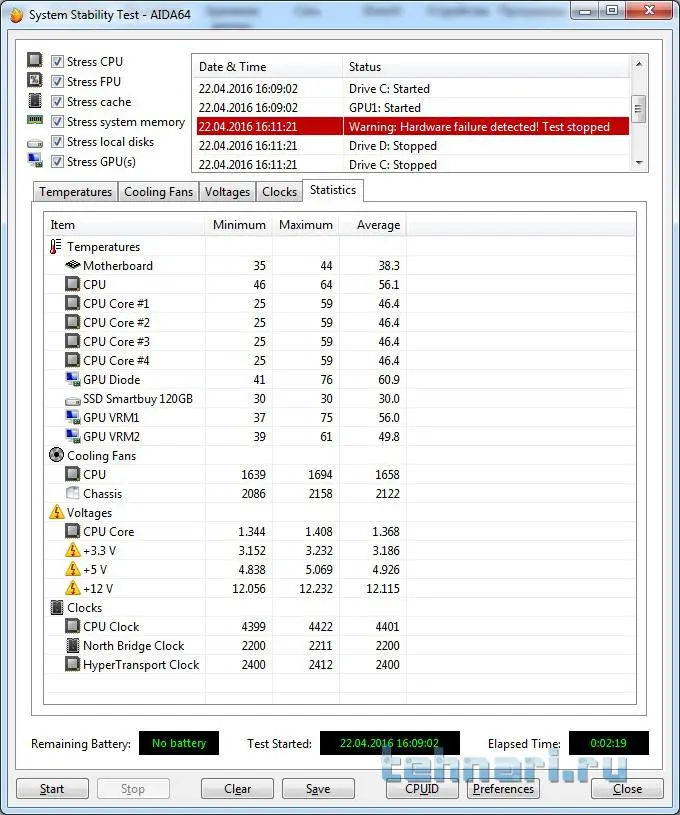Click the Voltages lightning icon in the list
Image resolution: width=680 pixels, height=815 pixels.
[x=56, y=512]
